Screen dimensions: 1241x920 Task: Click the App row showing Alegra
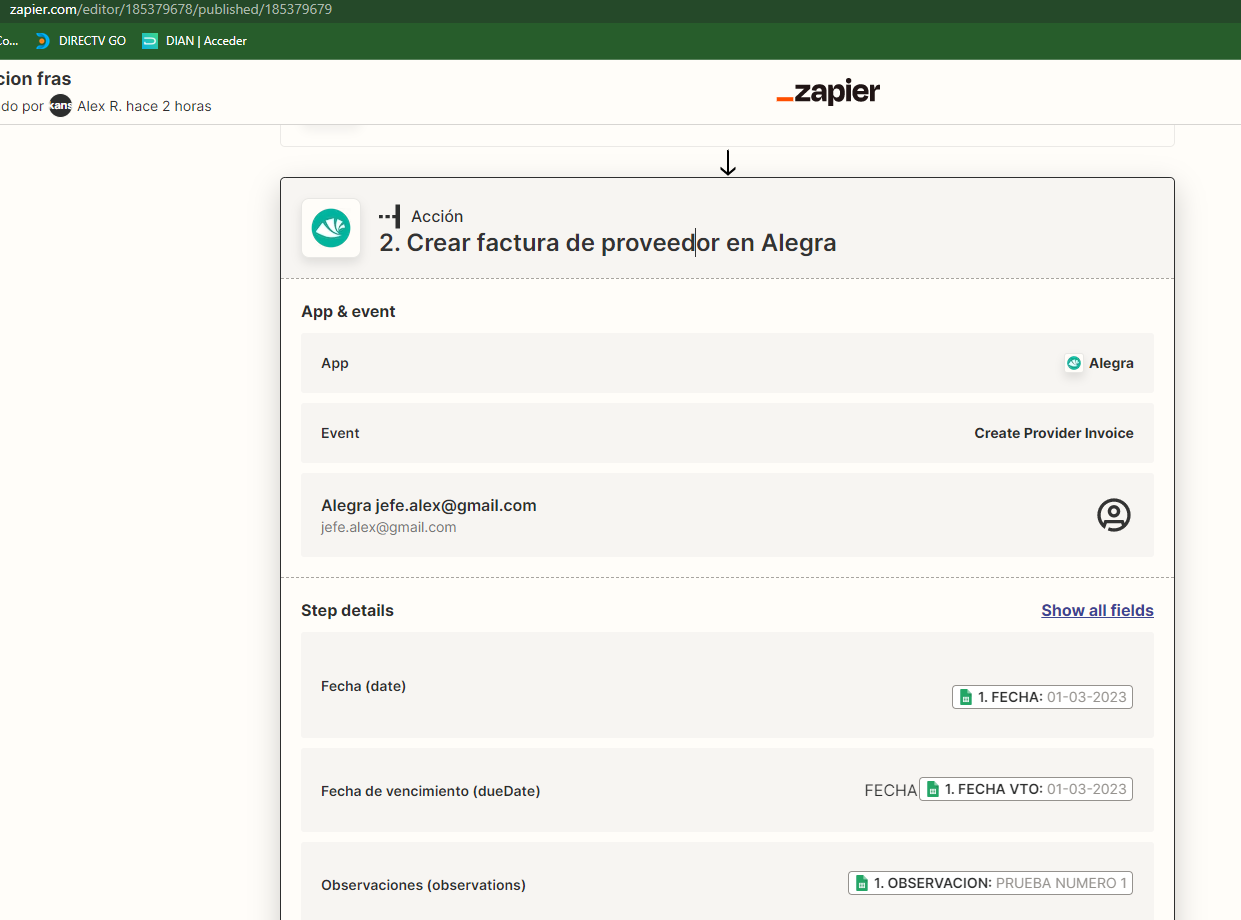pyautogui.click(x=727, y=363)
